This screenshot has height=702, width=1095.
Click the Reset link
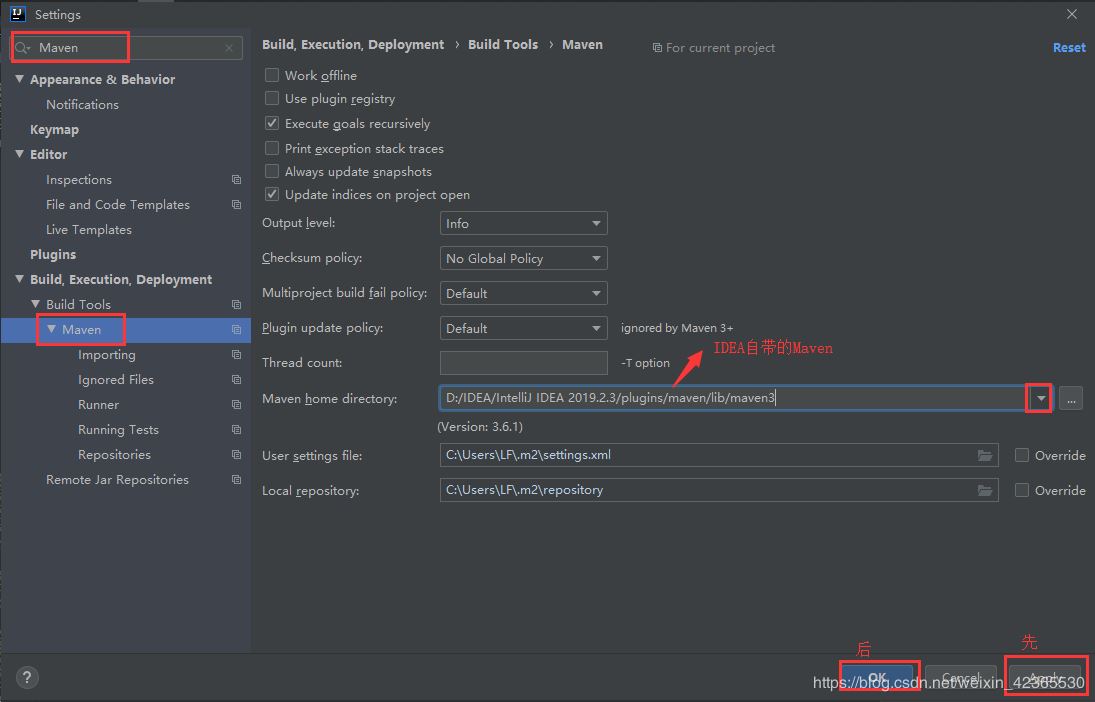[1068, 47]
